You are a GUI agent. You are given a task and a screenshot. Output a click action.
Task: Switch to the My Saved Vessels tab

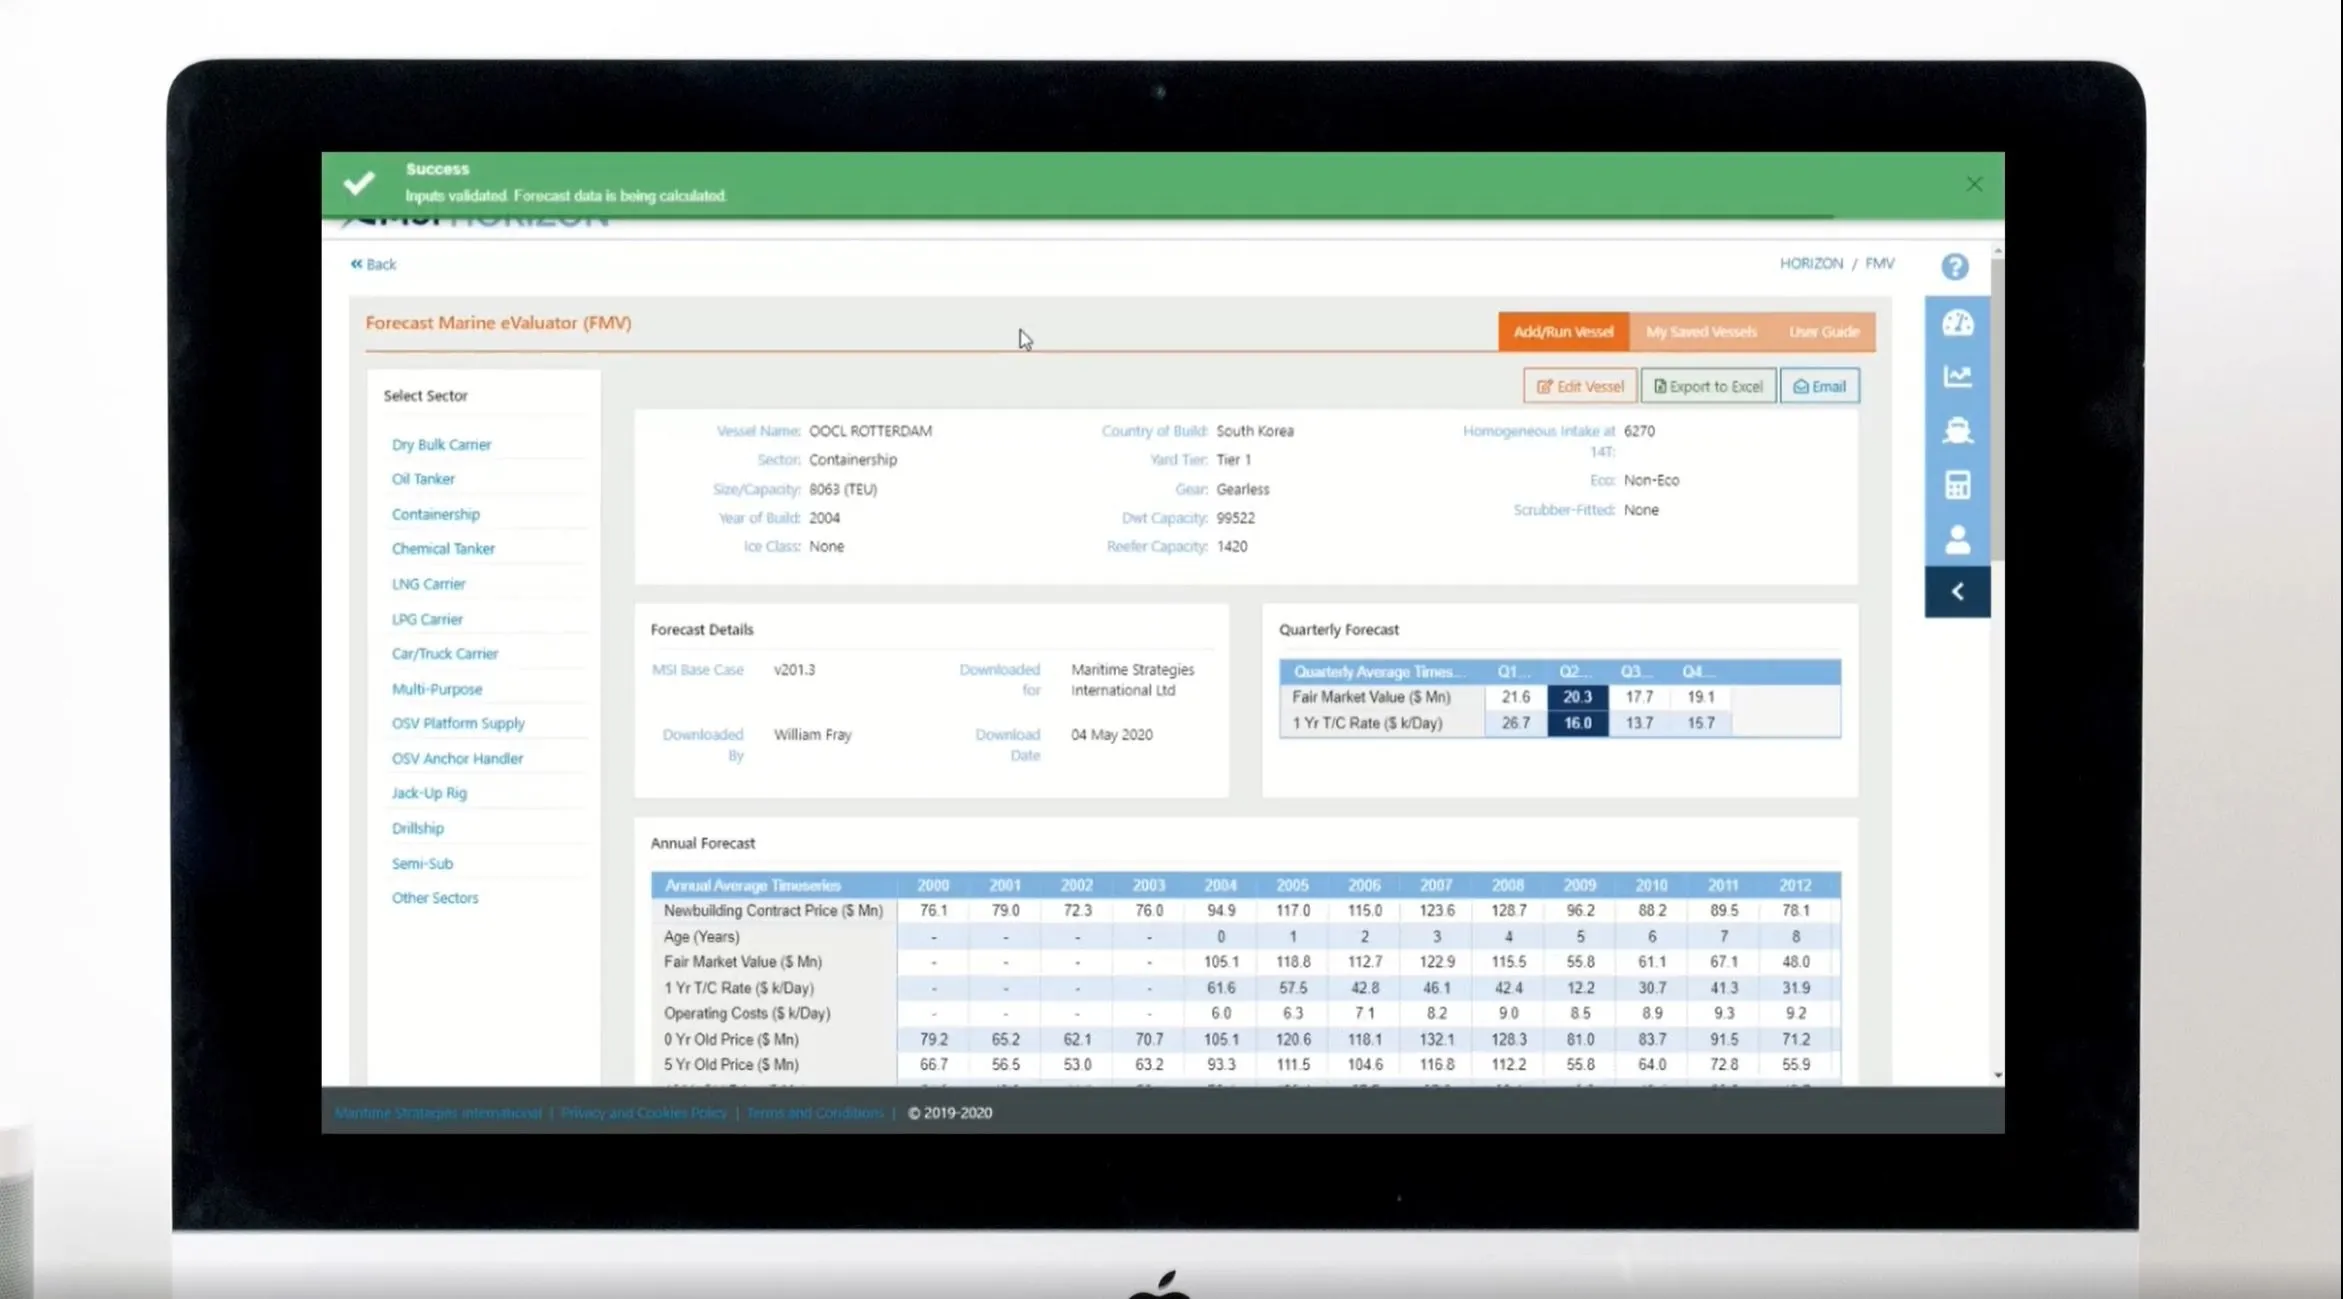1701,332
